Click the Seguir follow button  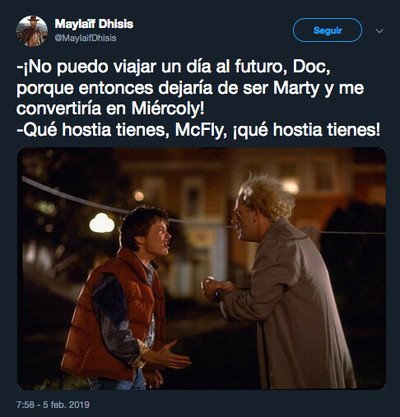tap(327, 30)
